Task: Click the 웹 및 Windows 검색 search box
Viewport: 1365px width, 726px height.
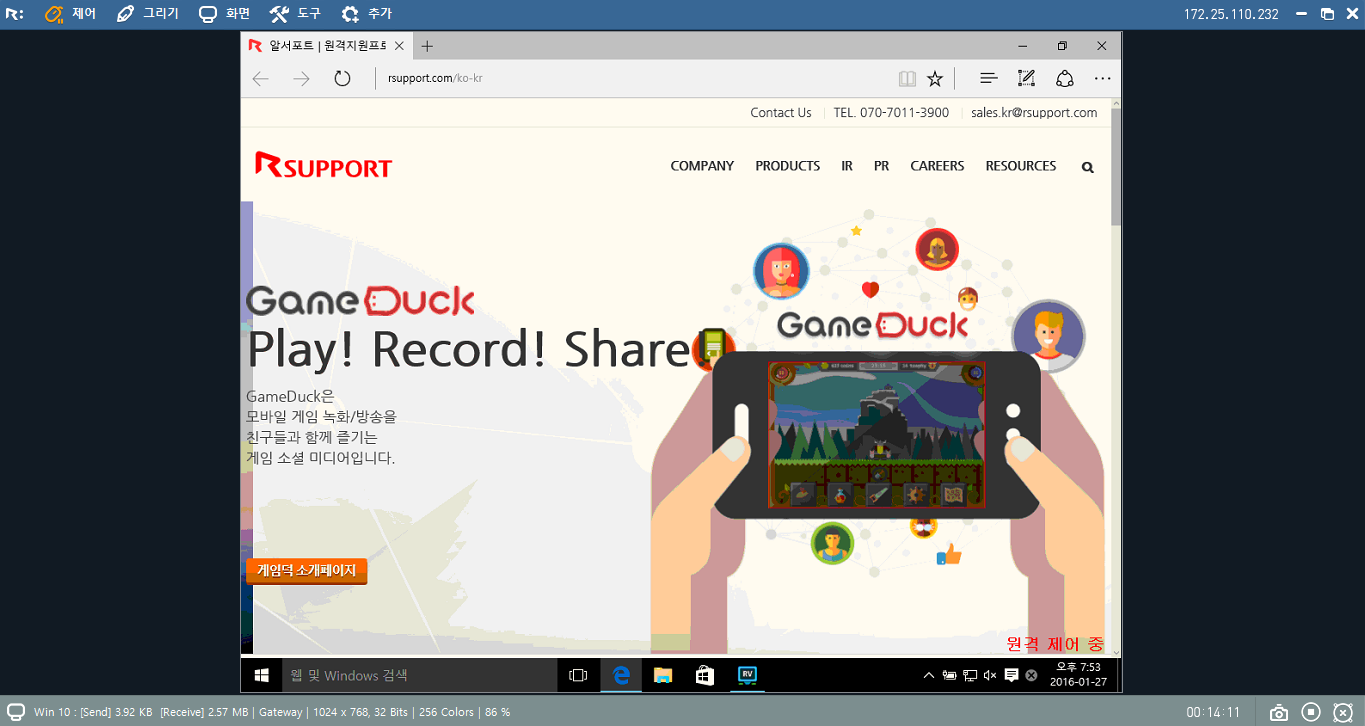Action: (419, 675)
